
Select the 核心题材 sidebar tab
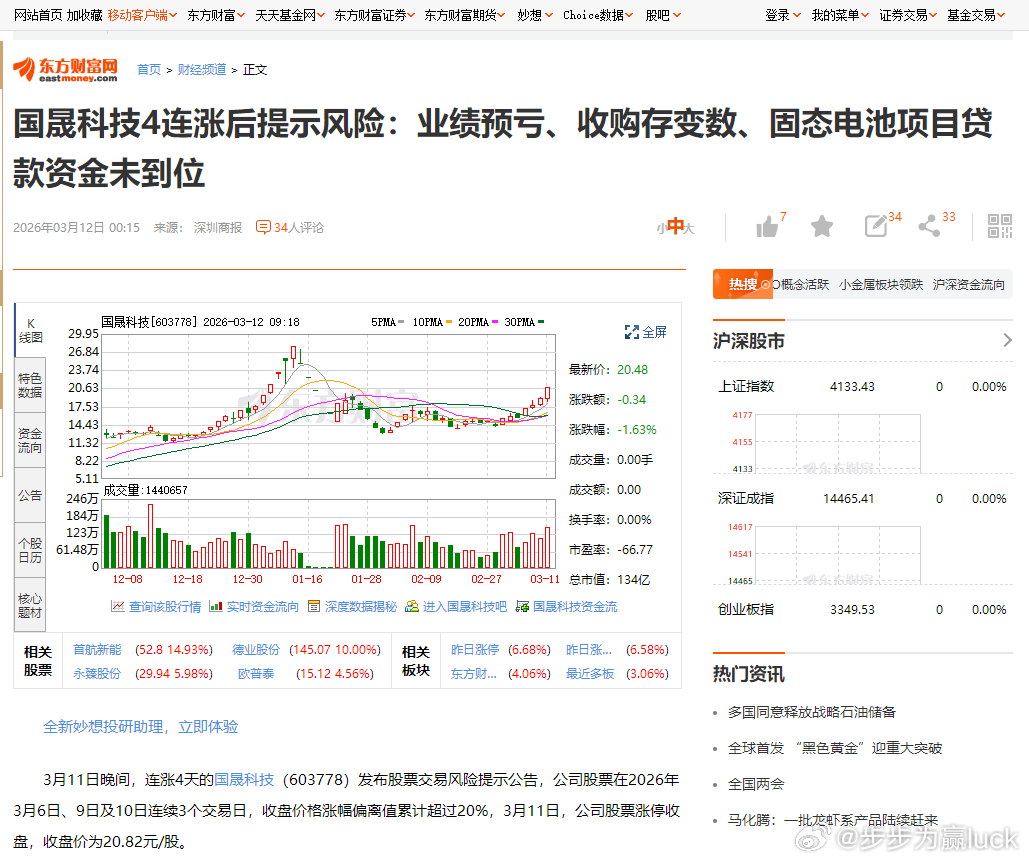(x=30, y=603)
